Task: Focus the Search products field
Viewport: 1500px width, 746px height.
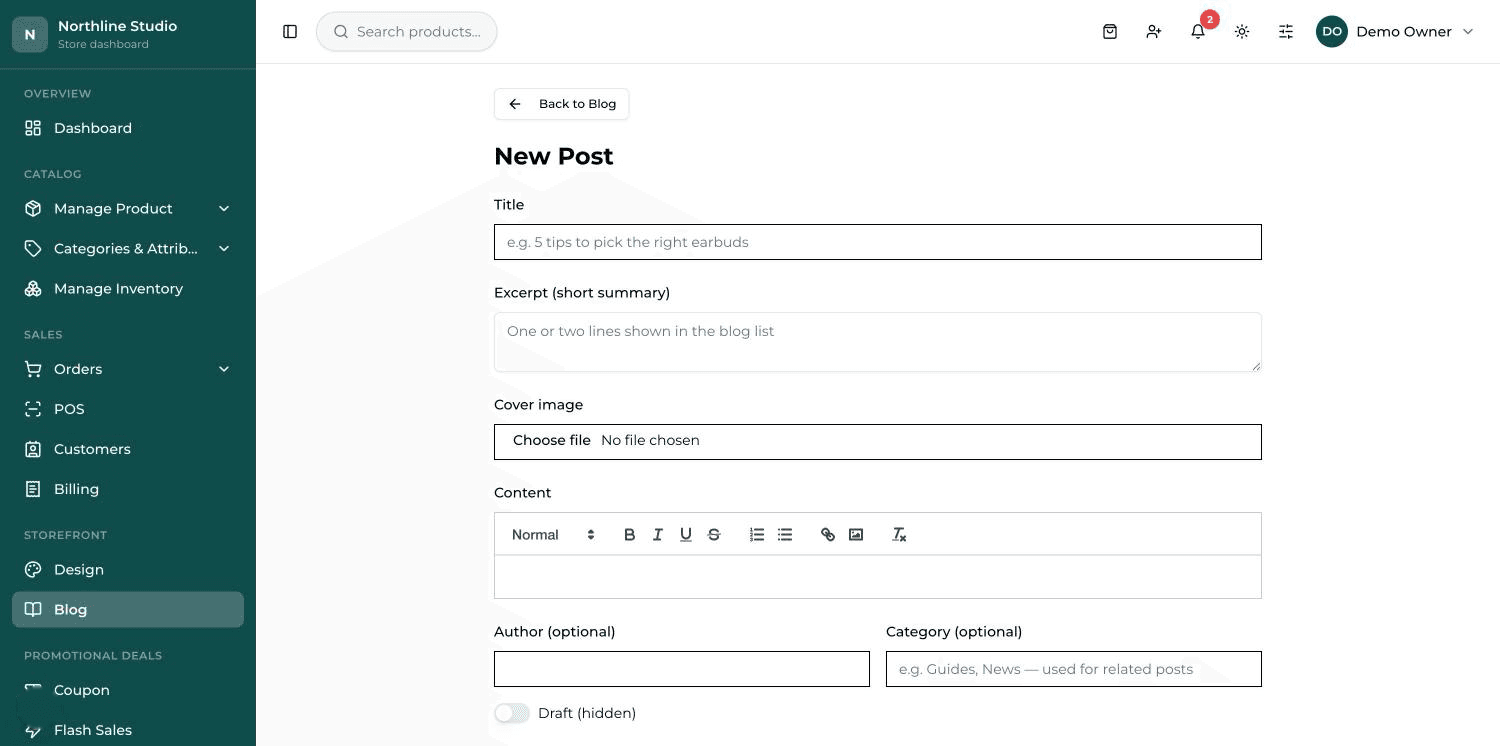Action: (x=407, y=32)
